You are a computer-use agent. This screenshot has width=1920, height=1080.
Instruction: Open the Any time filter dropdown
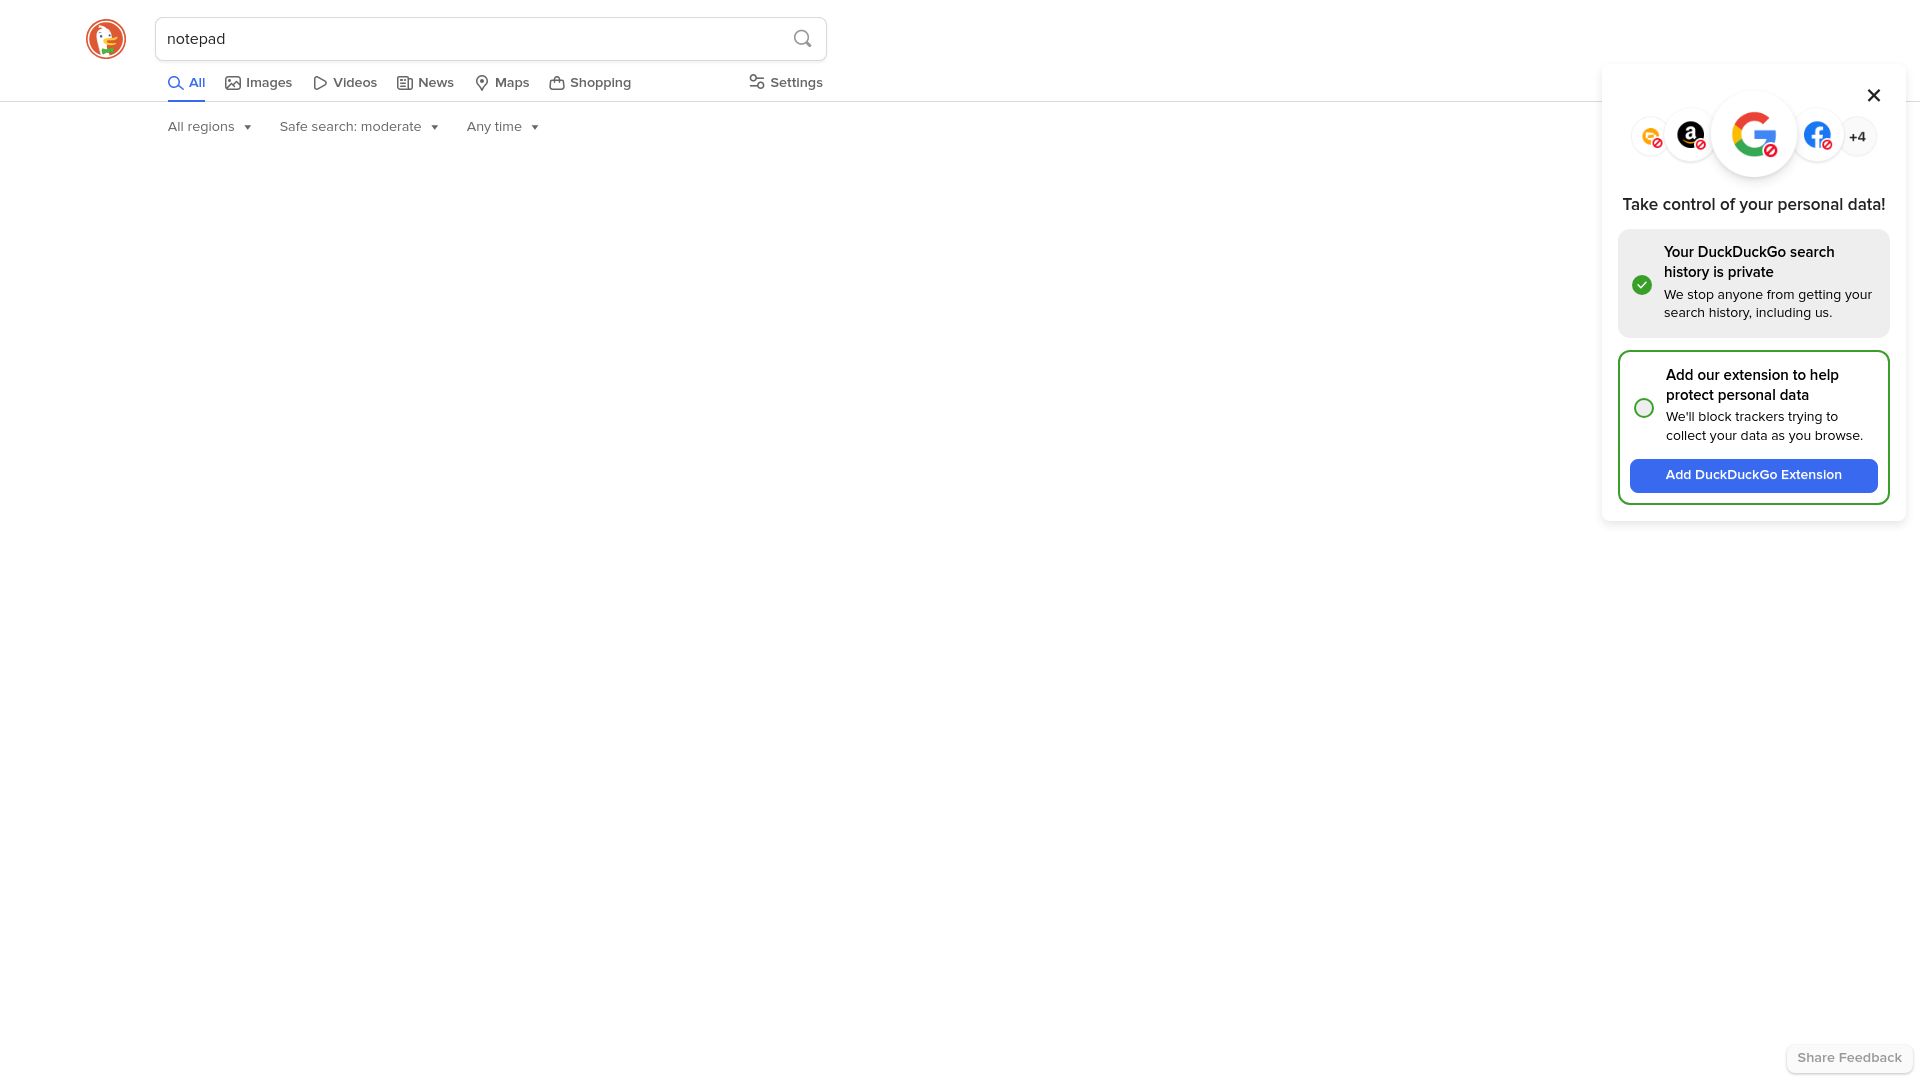503,127
